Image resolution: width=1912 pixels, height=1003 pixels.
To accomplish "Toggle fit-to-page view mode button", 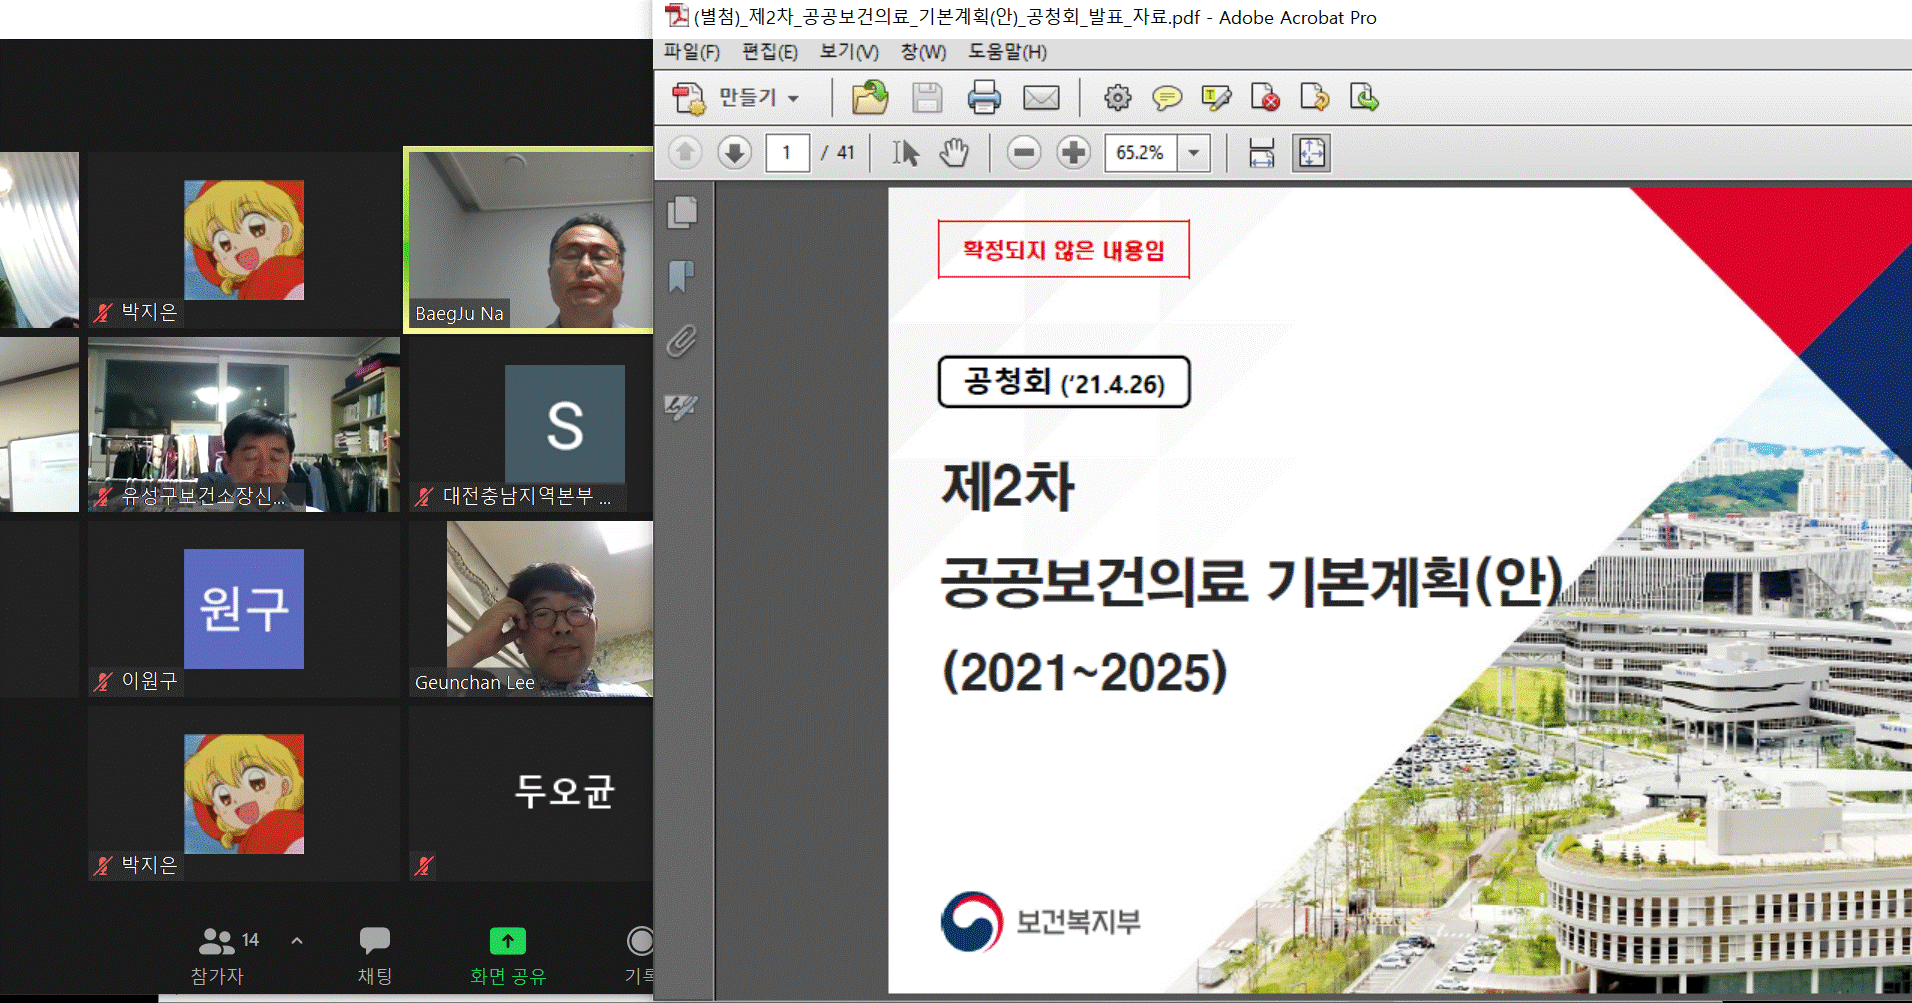I will [x=1311, y=153].
